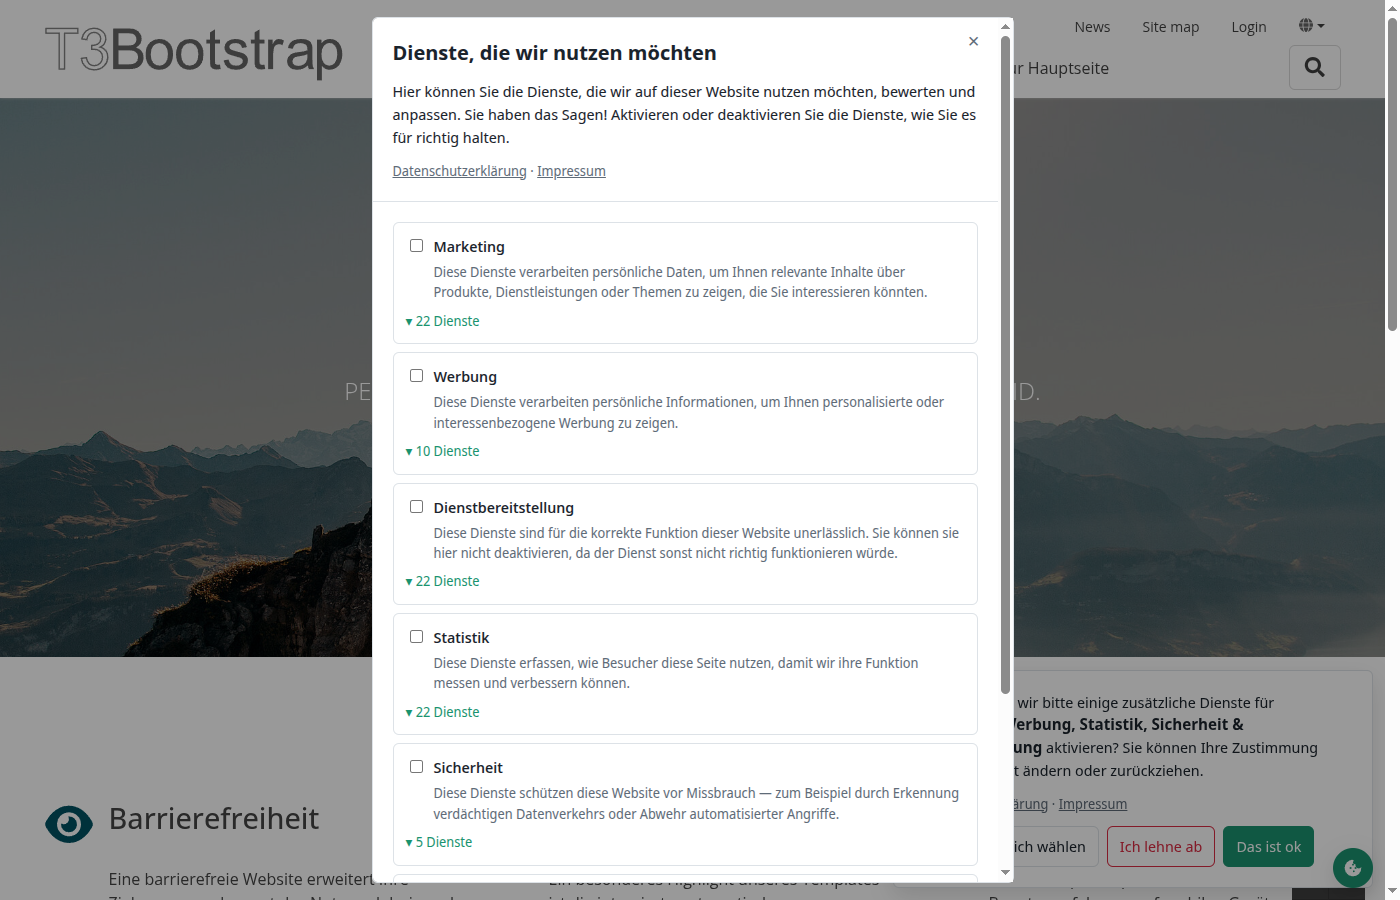Click the 'Ich lehne ab' button
Viewport: 1400px width, 900px height.
tap(1161, 847)
